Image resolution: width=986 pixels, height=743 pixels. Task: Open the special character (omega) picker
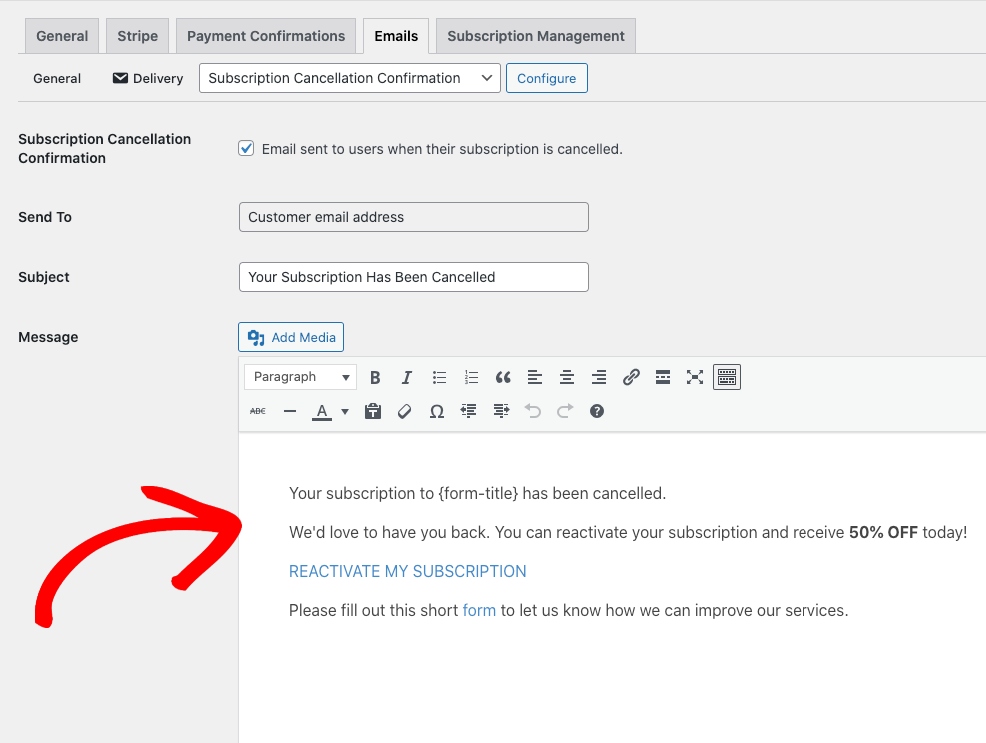pyautogui.click(x=437, y=411)
